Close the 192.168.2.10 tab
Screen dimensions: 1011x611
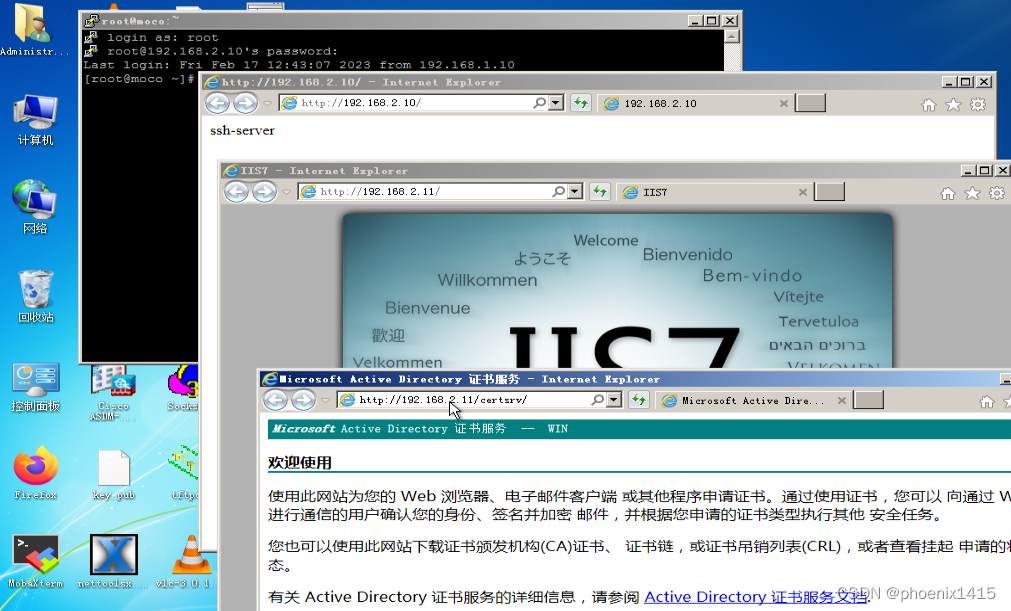[x=783, y=104]
